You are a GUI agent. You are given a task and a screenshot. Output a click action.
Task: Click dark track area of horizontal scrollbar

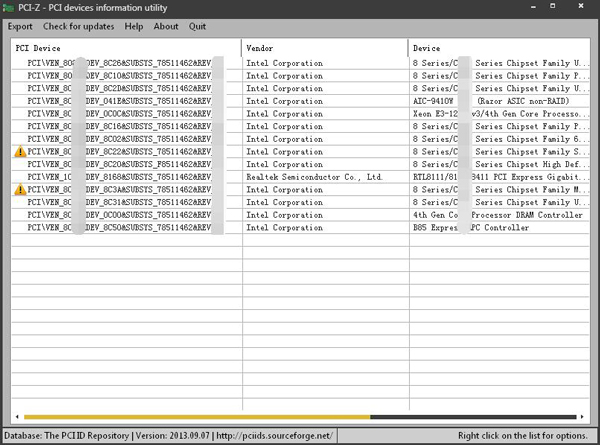click(473, 417)
